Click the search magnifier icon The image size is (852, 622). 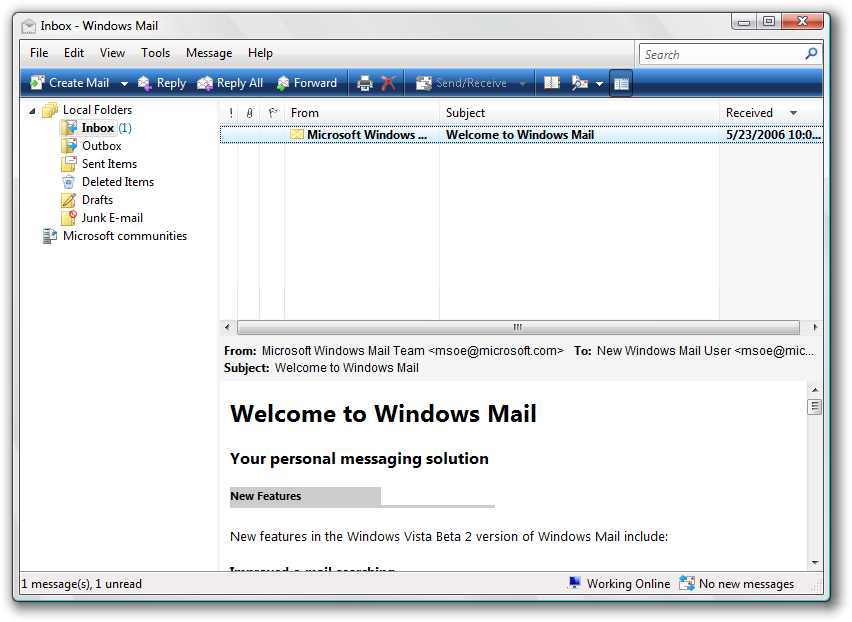[x=811, y=54]
